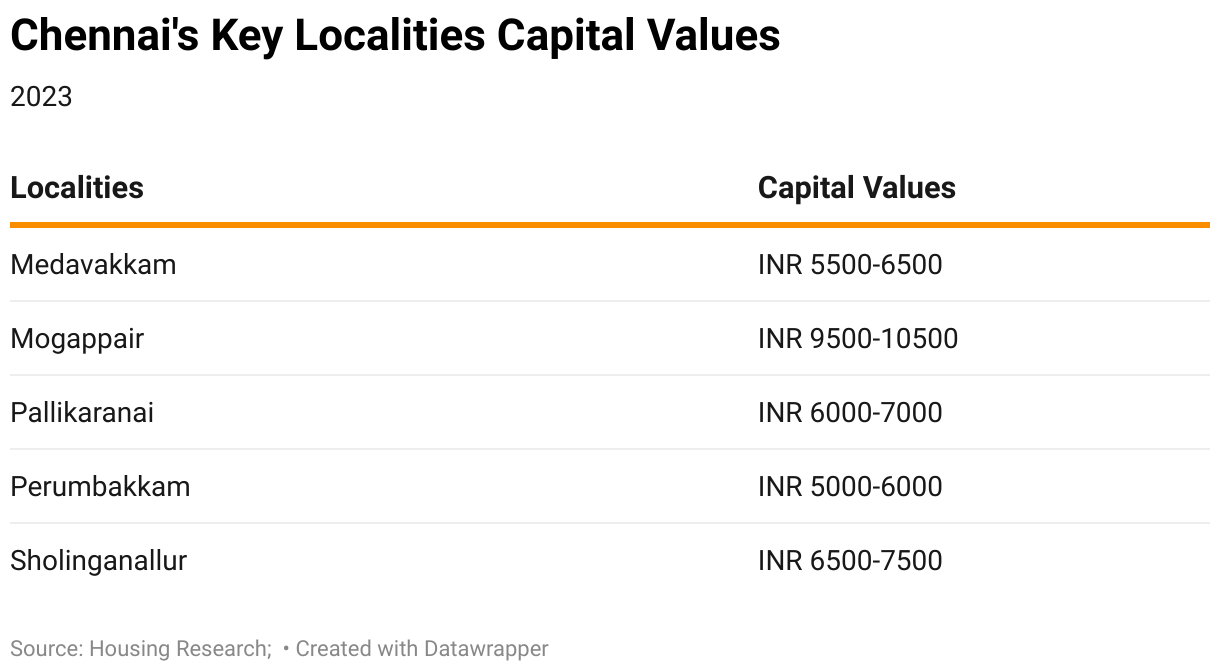Select the Pallikaranai locality cell
Image resolution: width=1220 pixels, height=672 pixels.
(x=82, y=413)
